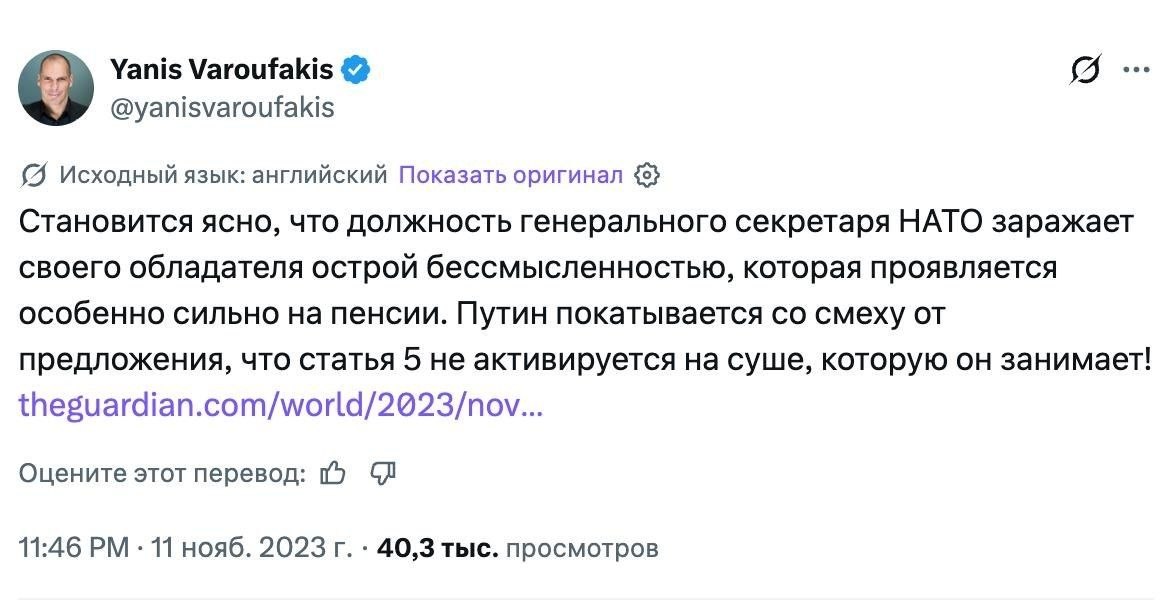Rate the translation with thumbs down
The height and width of the screenshot is (616, 1176).
click(384, 473)
